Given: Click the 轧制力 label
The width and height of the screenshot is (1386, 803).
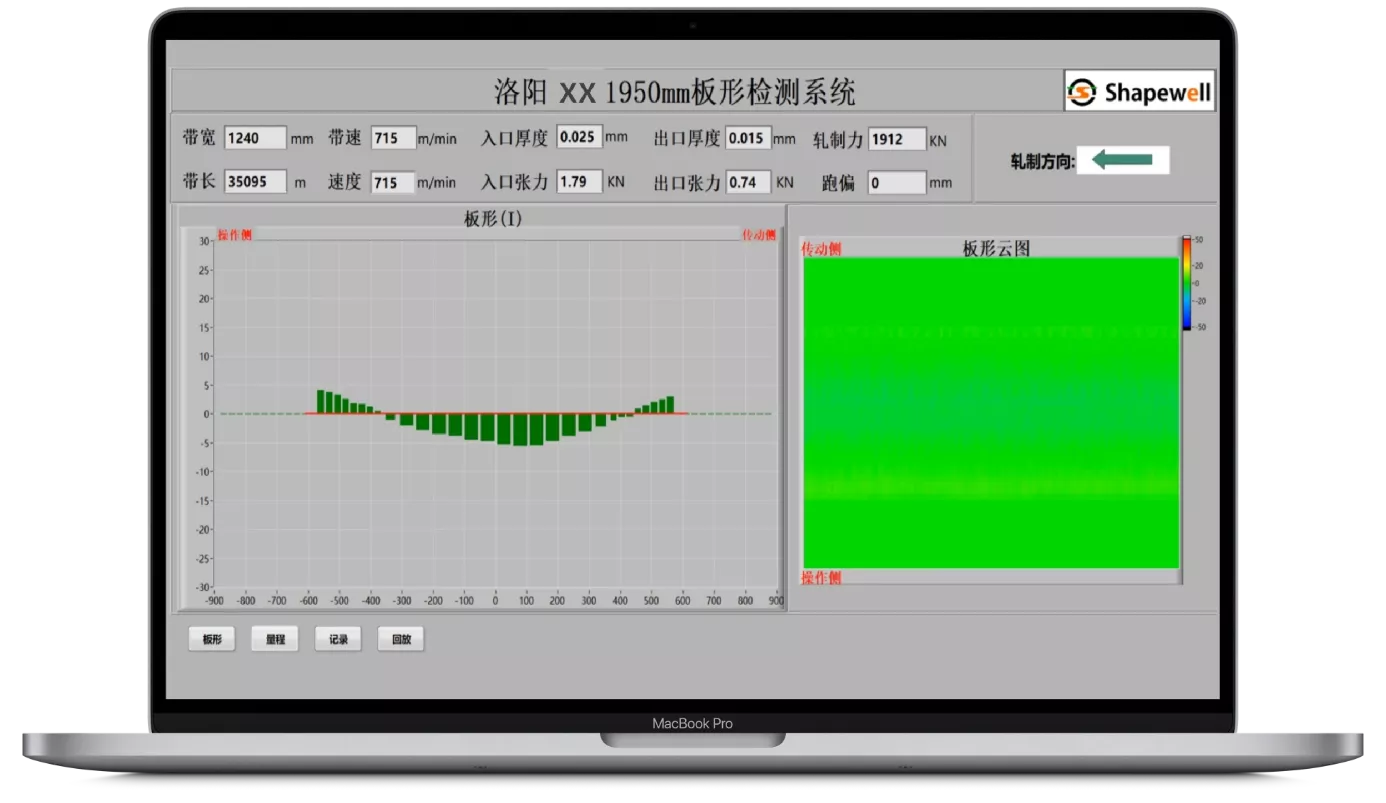Looking at the screenshot, I should tap(838, 139).
